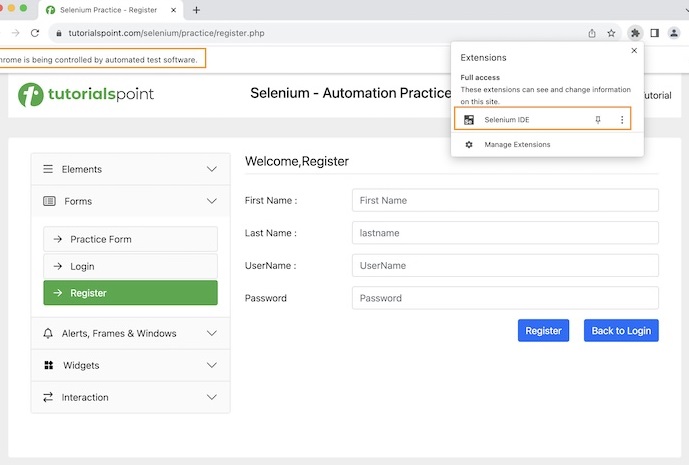
Task: Select Selenium IDE in extensions list
Action: (x=507, y=120)
